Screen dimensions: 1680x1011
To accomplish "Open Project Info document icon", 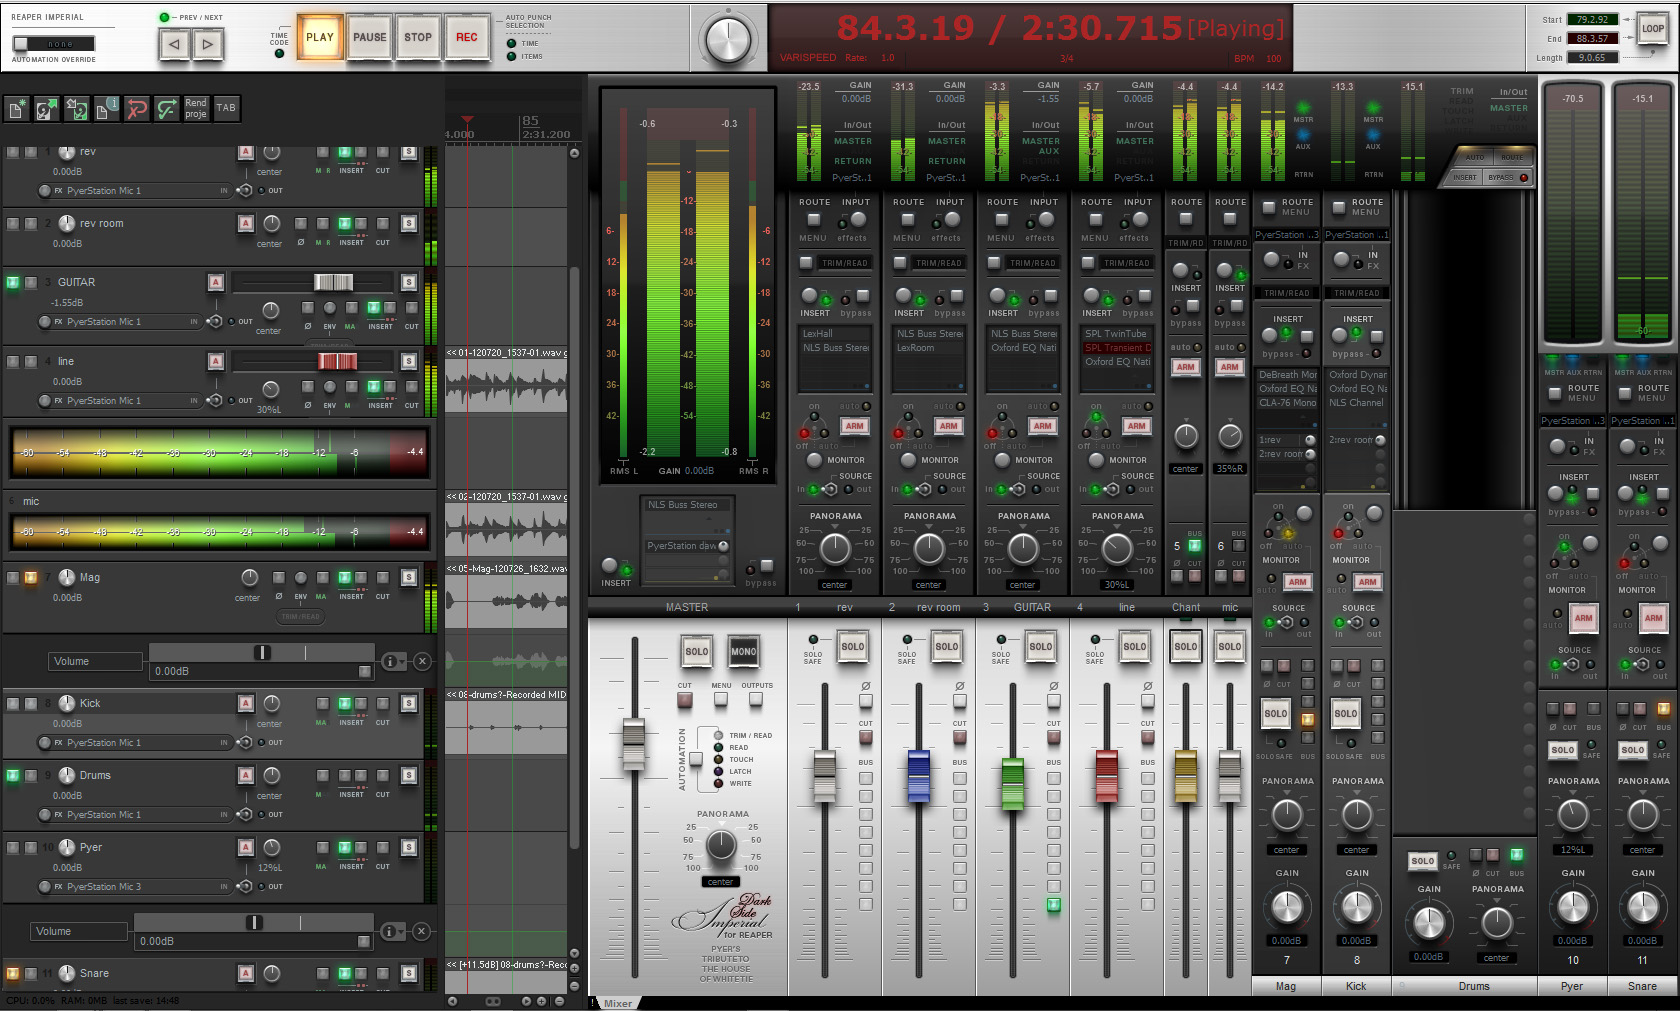I will (x=106, y=109).
